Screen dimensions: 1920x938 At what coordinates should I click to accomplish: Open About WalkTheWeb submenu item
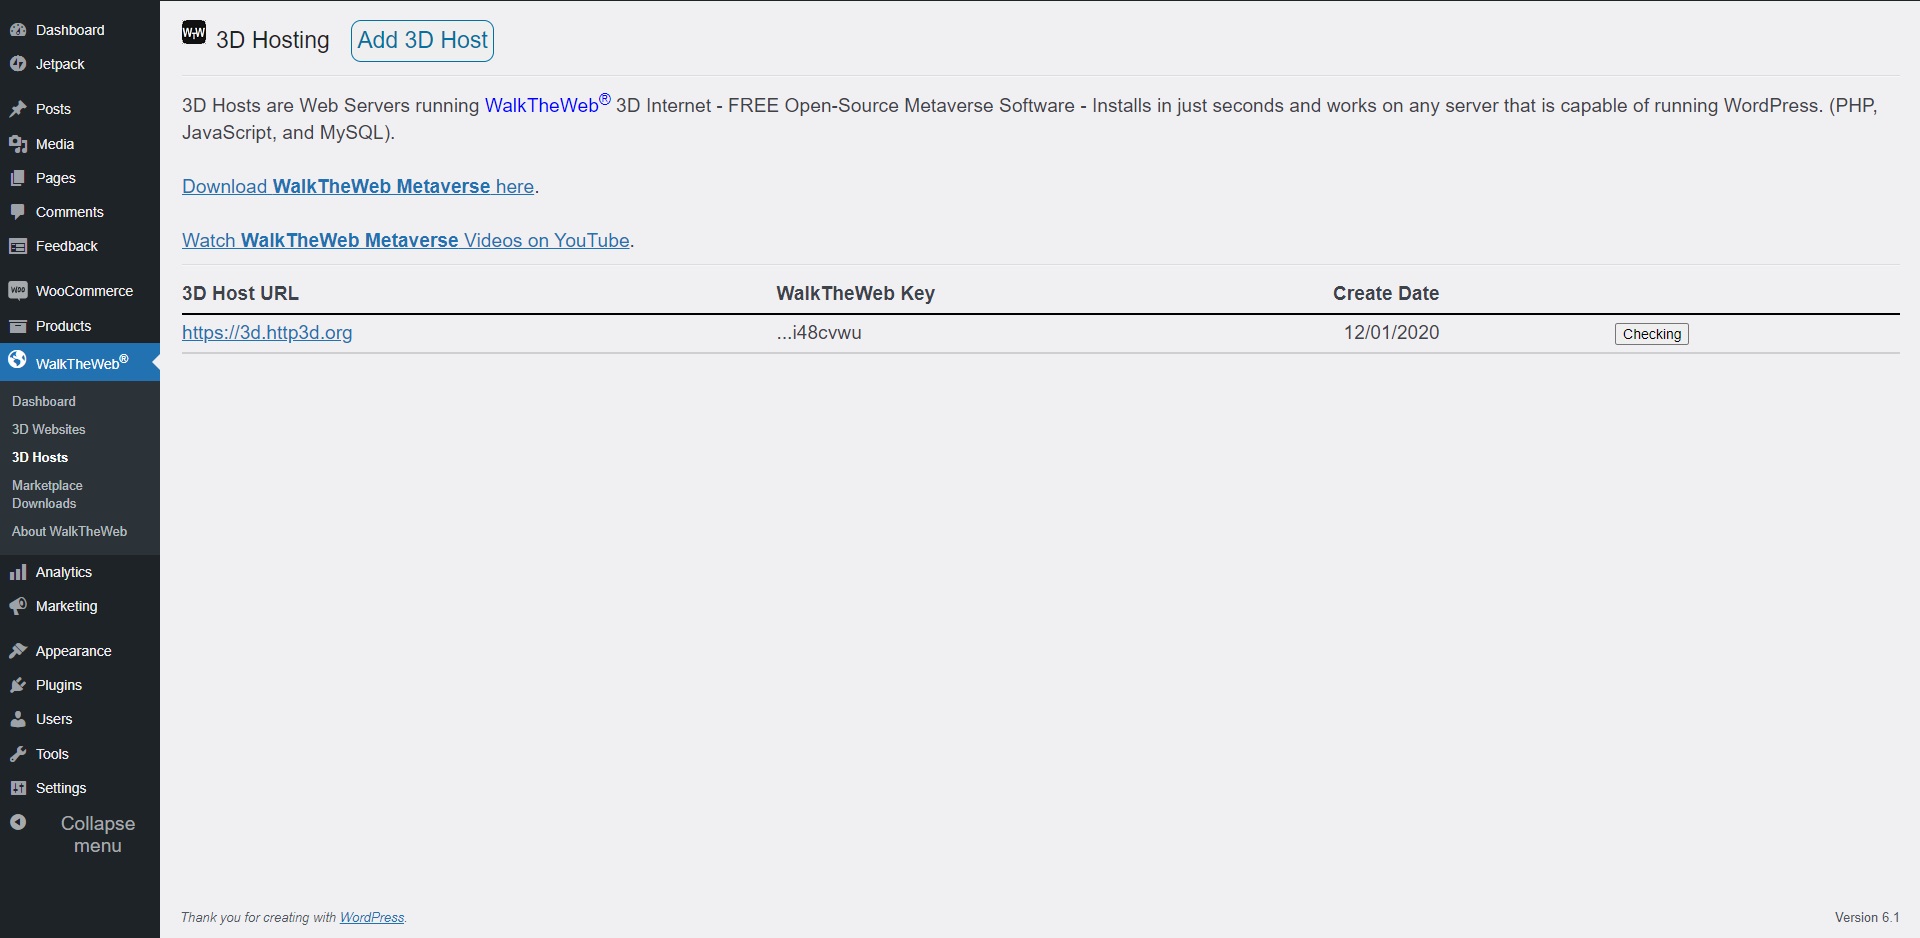click(70, 531)
